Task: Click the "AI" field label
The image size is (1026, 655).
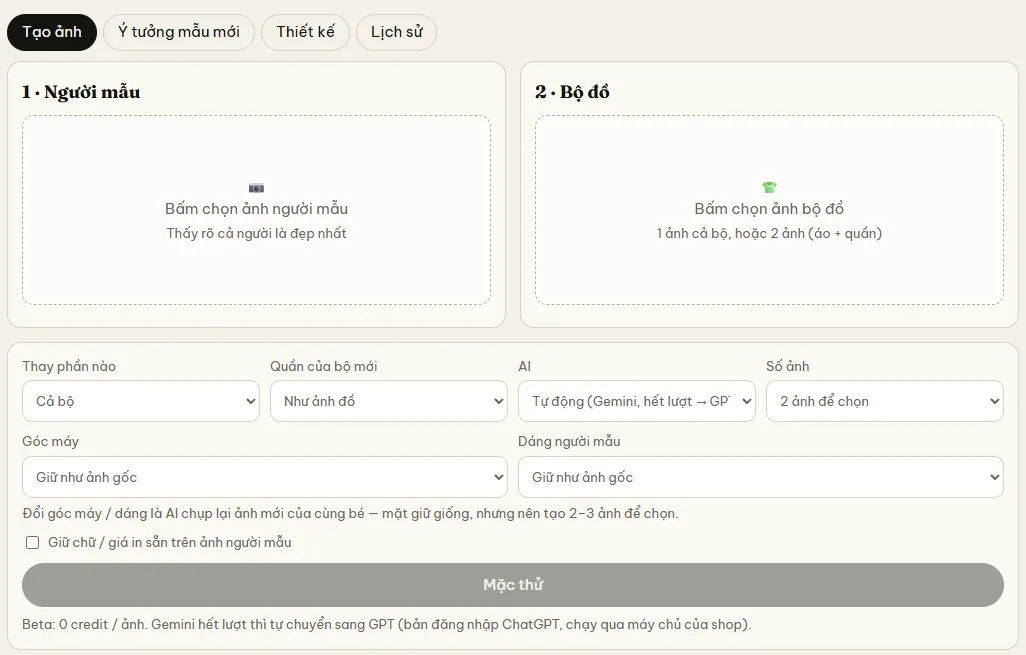Action: tap(525, 366)
